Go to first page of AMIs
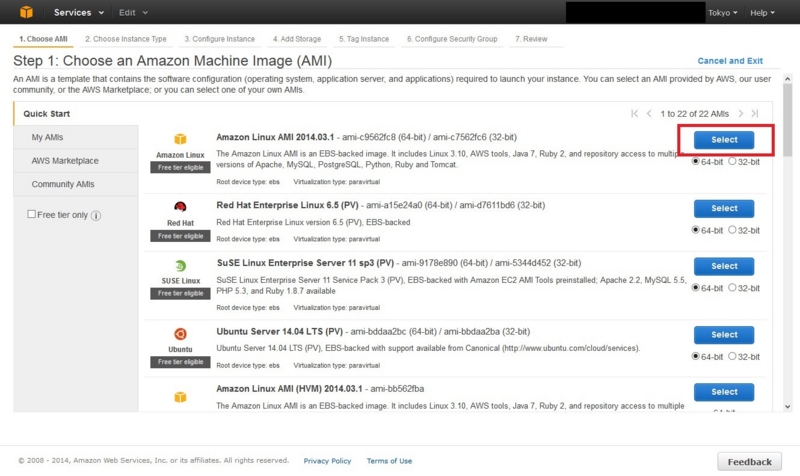Viewport: 800px width, 476px height. (x=634, y=113)
